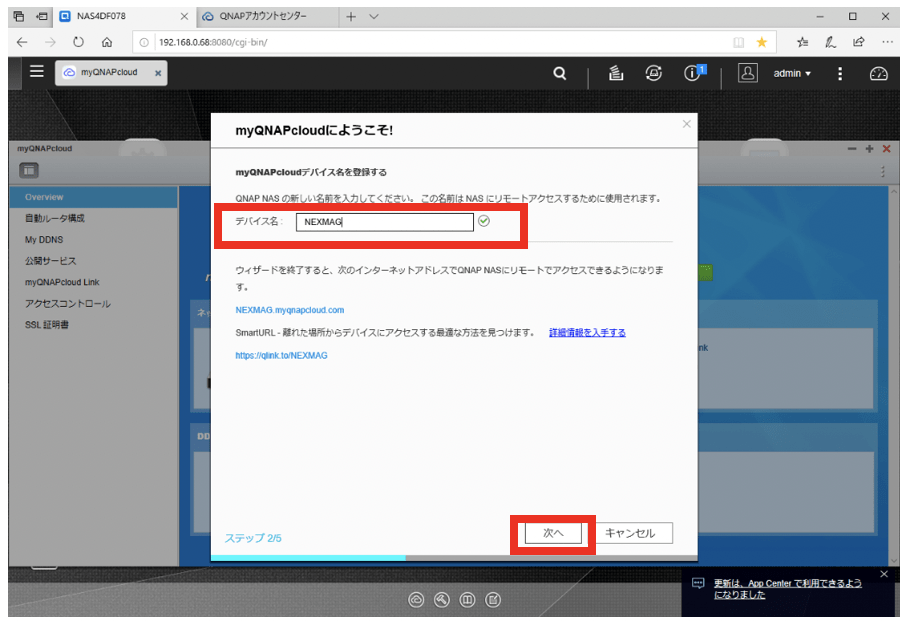900x622 pixels.
Task: Open event notifications info icon
Action: pos(693,73)
